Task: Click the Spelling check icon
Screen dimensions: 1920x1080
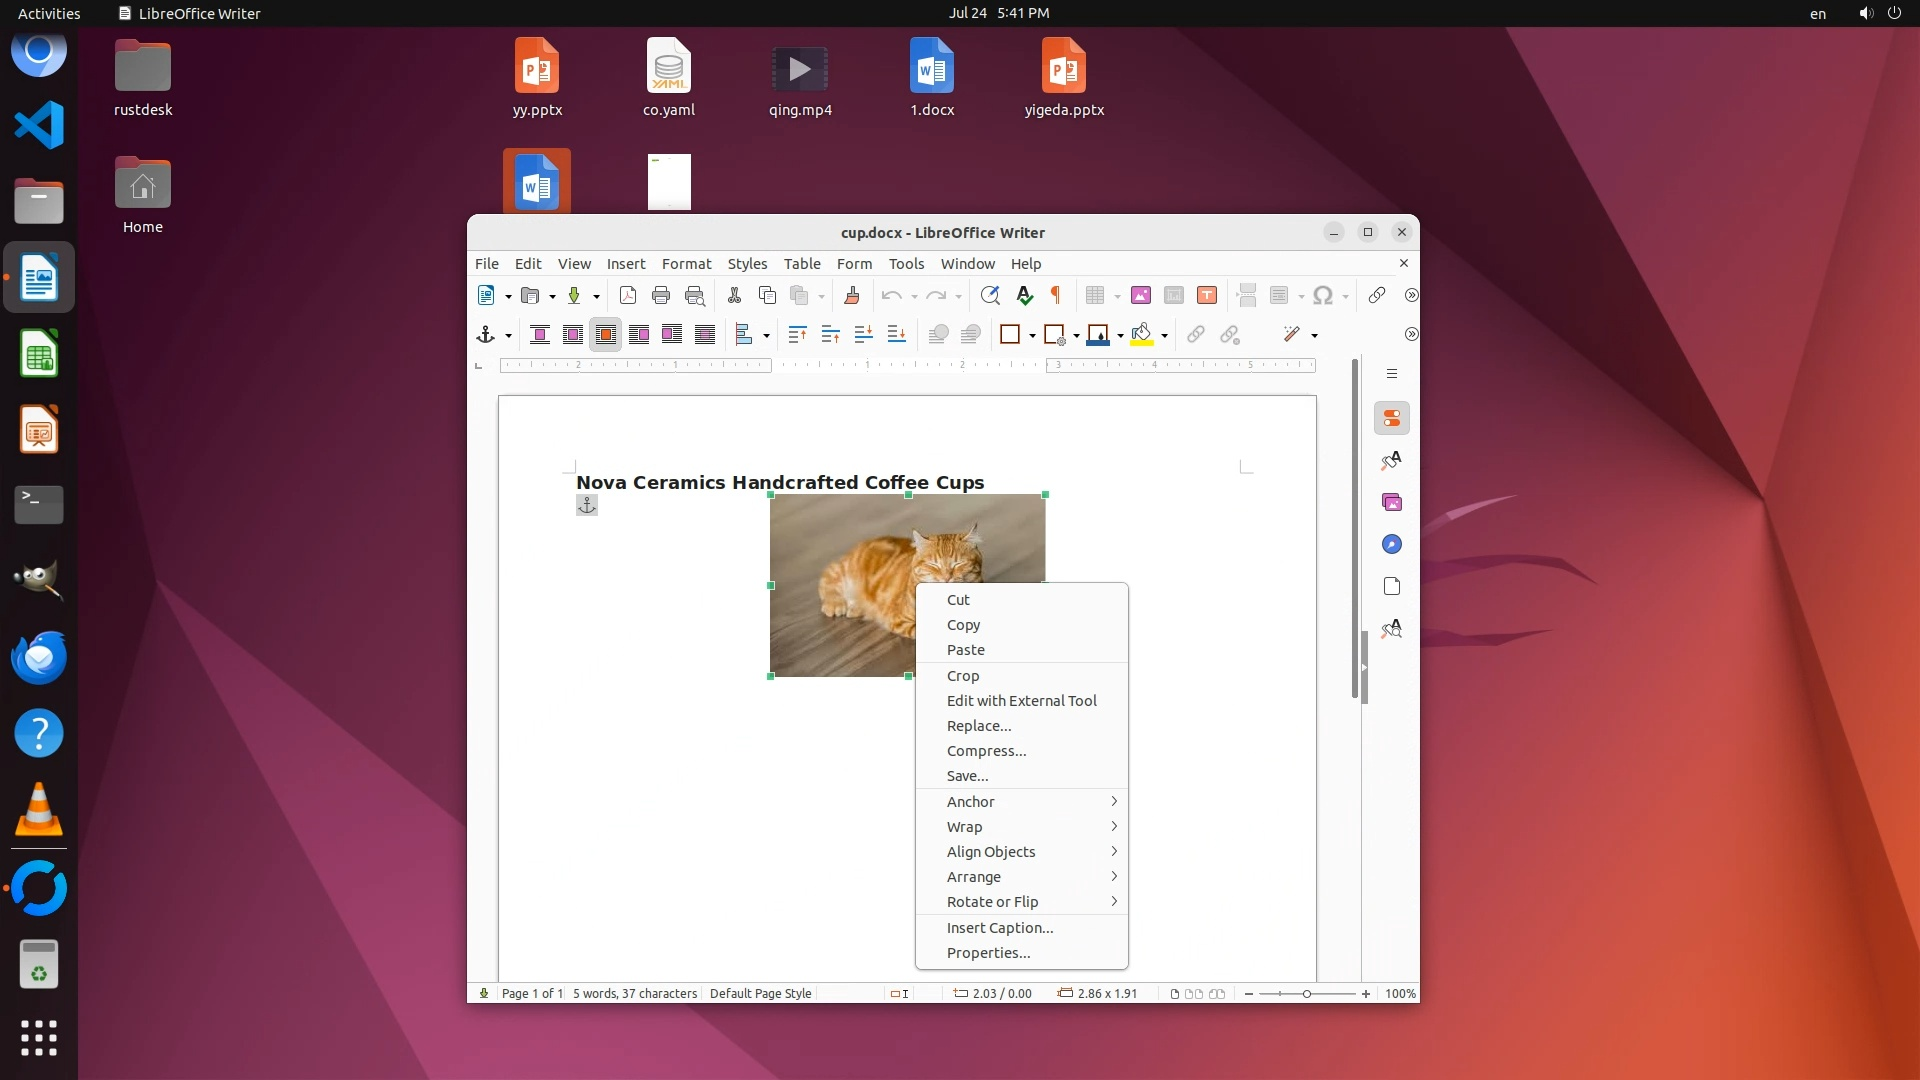Action: [x=1024, y=295]
